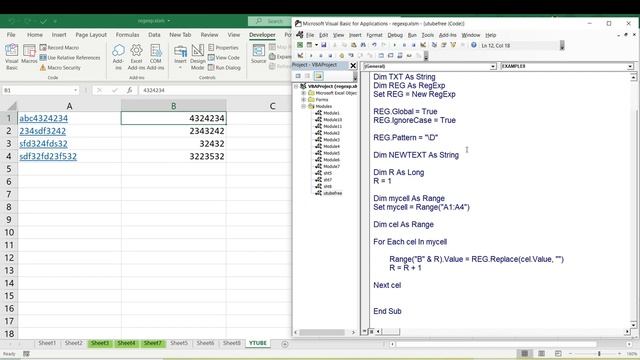Switch to the green Sheet3 tab
The height and width of the screenshot is (360, 640).
[100, 343]
